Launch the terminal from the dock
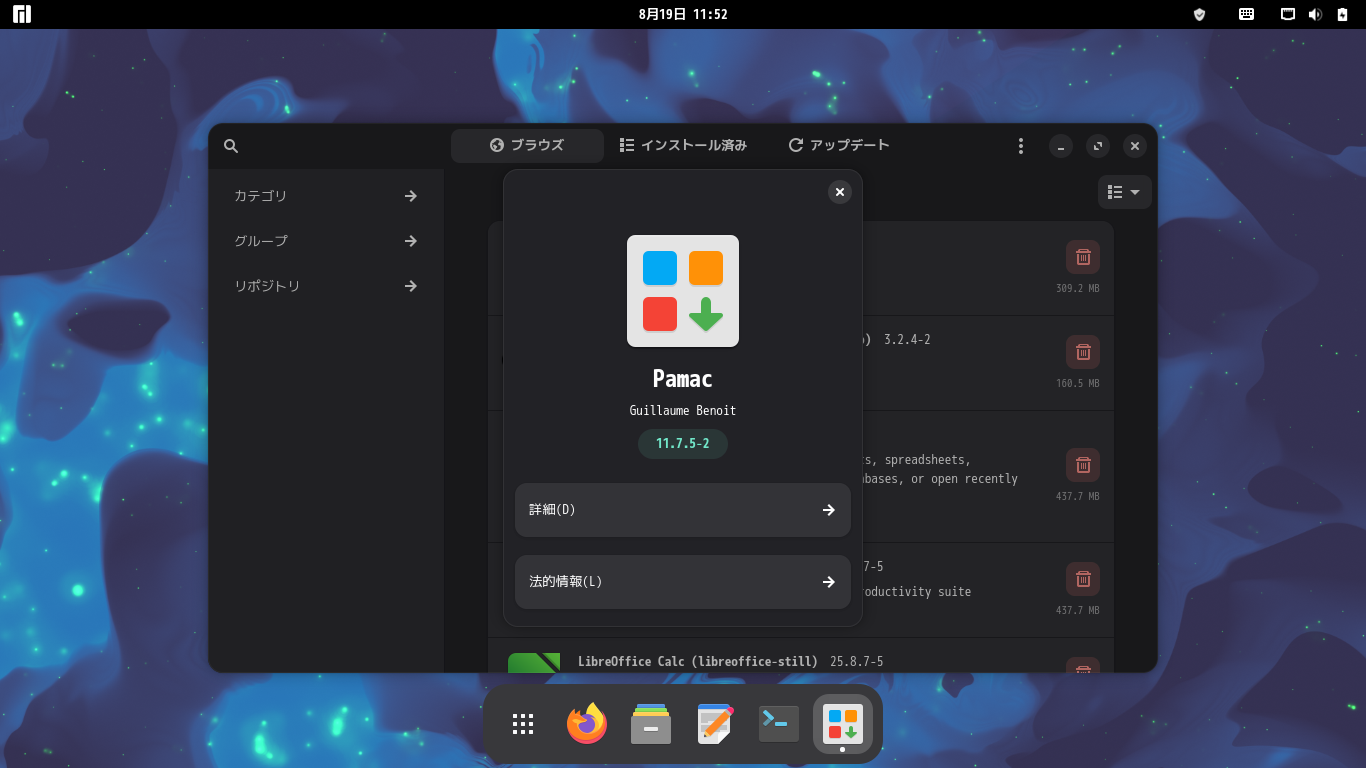The height and width of the screenshot is (768, 1366). tap(779, 724)
